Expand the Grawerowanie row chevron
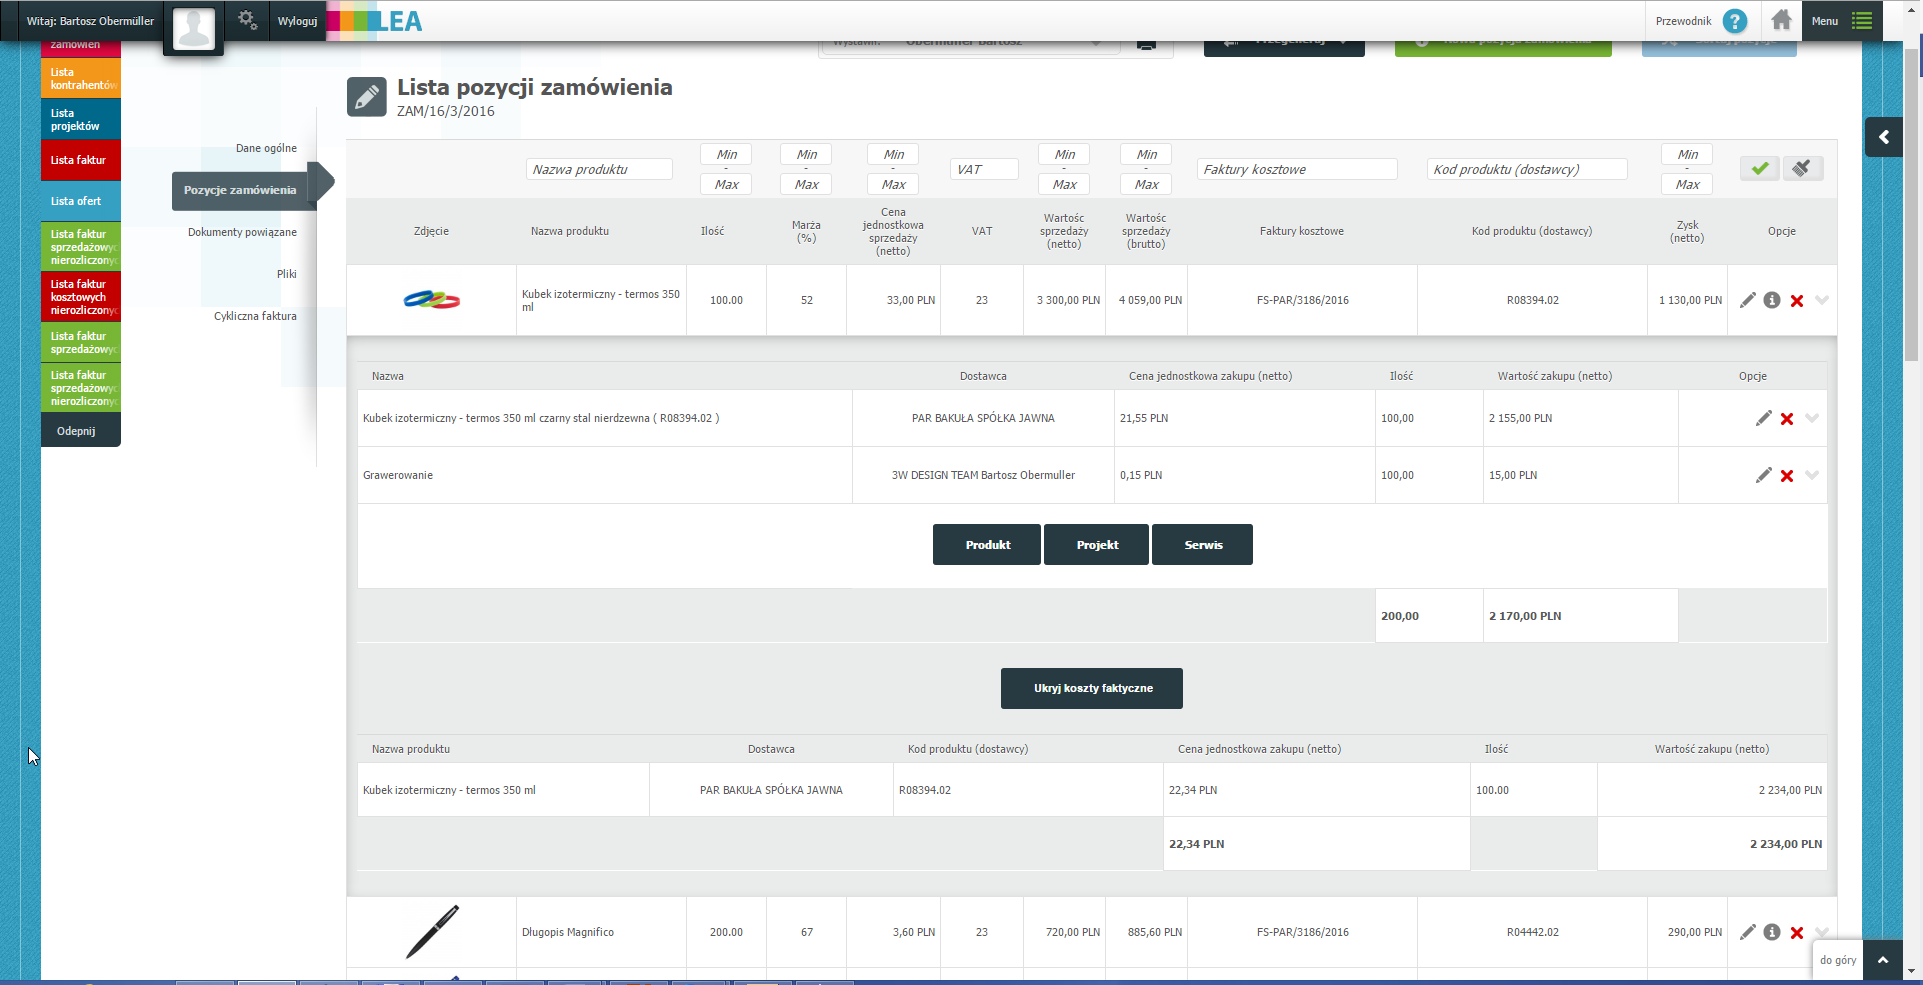 click(1812, 475)
